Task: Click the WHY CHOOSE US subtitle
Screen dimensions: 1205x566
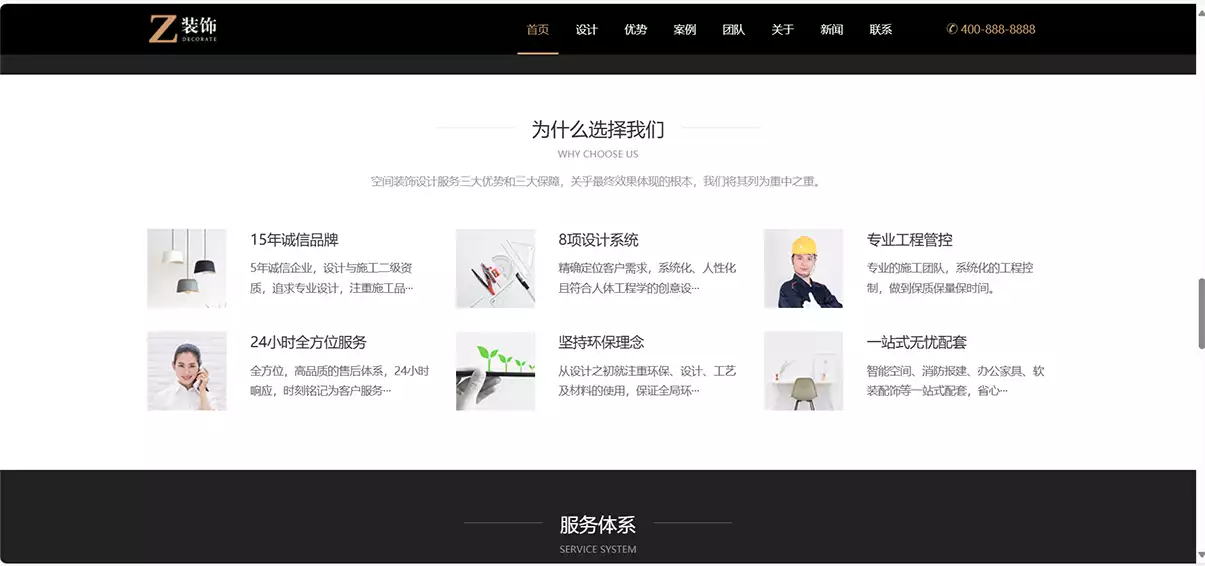Action: point(598,154)
